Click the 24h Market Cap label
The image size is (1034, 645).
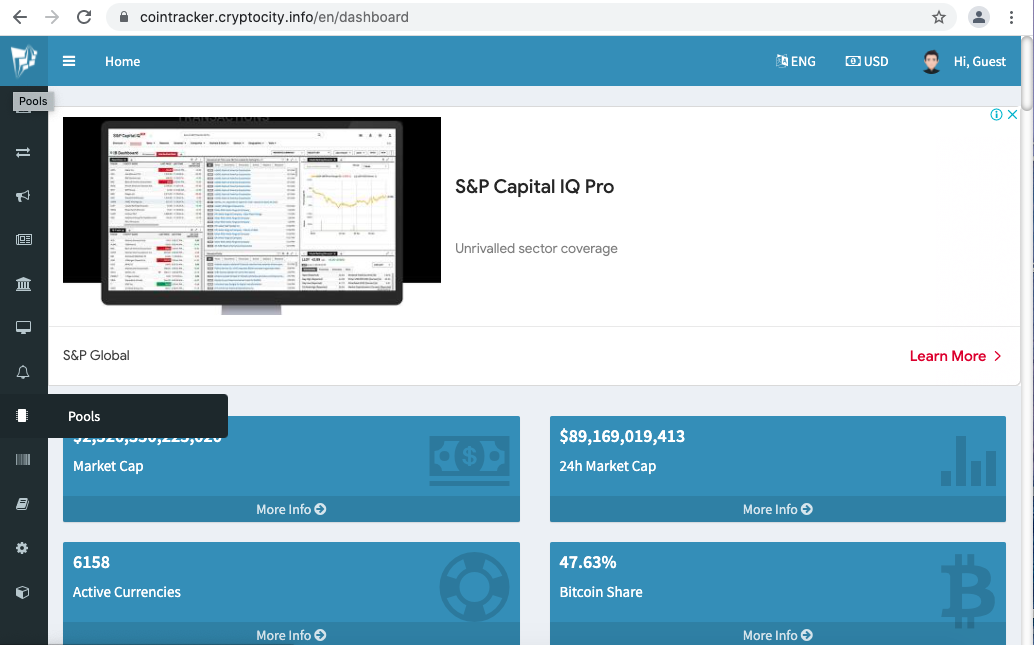coord(607,466)
